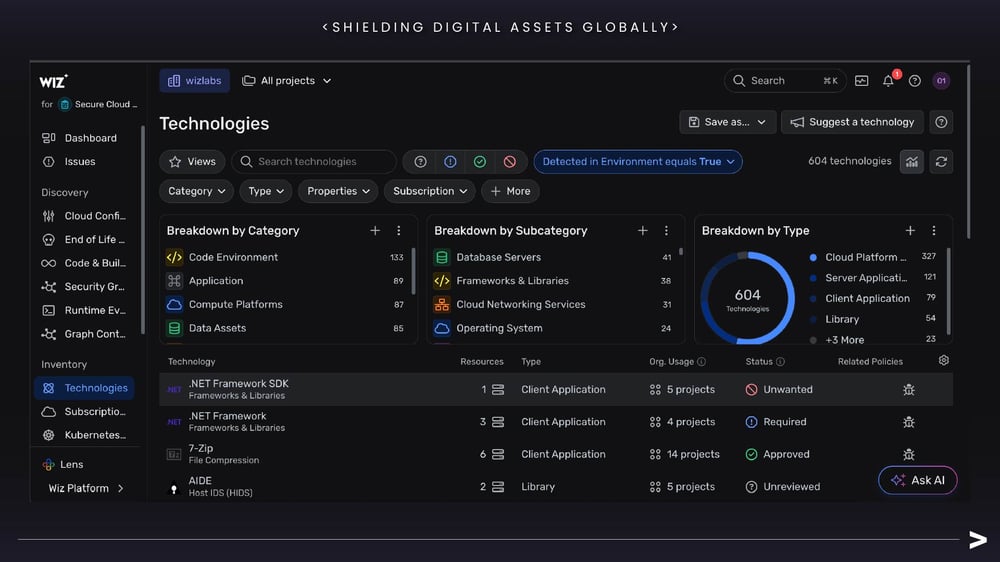Click the Org. Usage info icon
1000x562 pixels.
pyautogui.click(x=702, y=362)
